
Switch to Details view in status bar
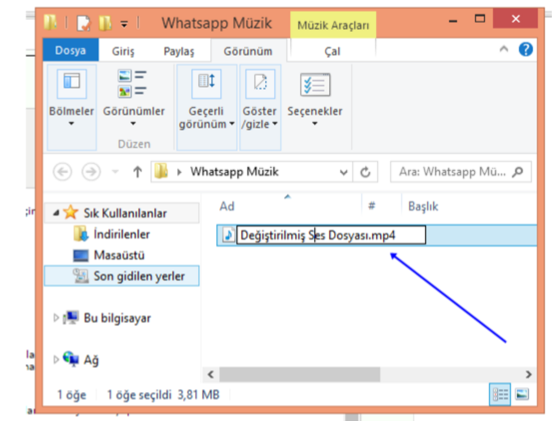(500, 394)
